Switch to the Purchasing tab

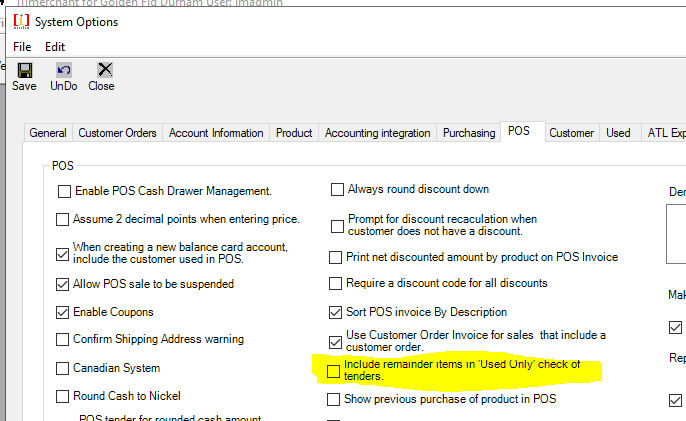469,133
